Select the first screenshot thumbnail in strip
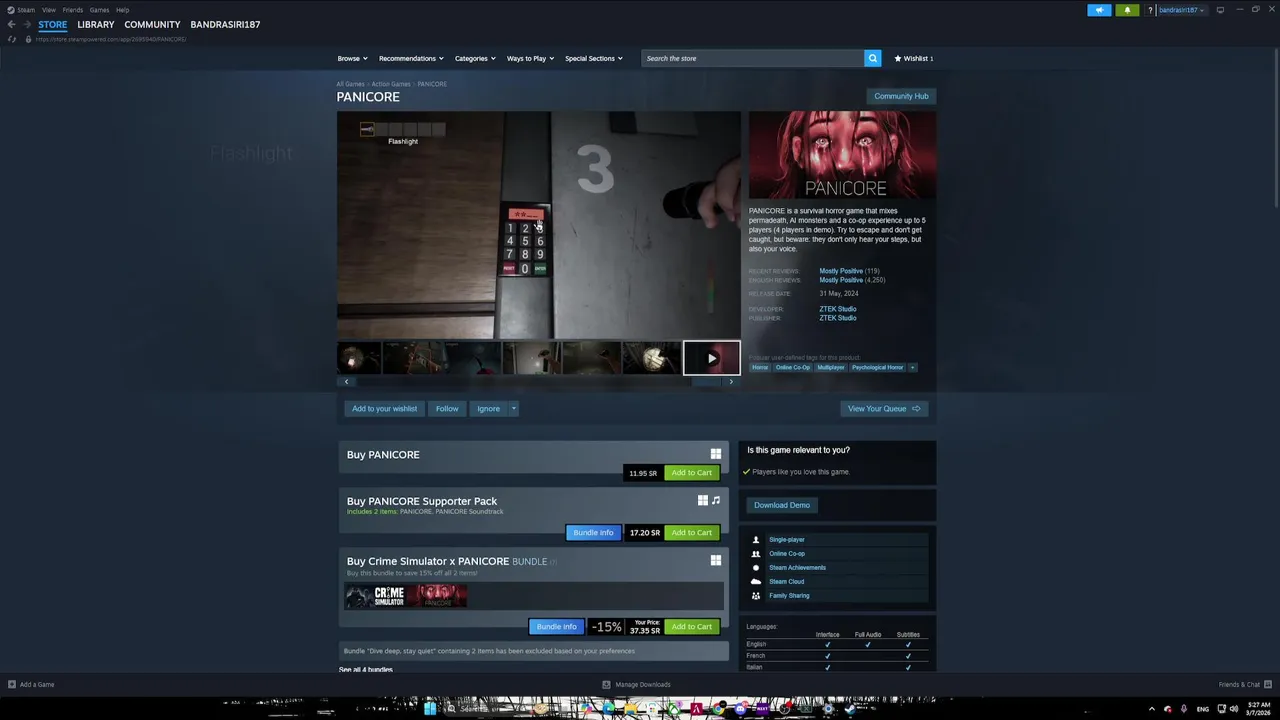 pyautogui.click(x=359, y=358)
